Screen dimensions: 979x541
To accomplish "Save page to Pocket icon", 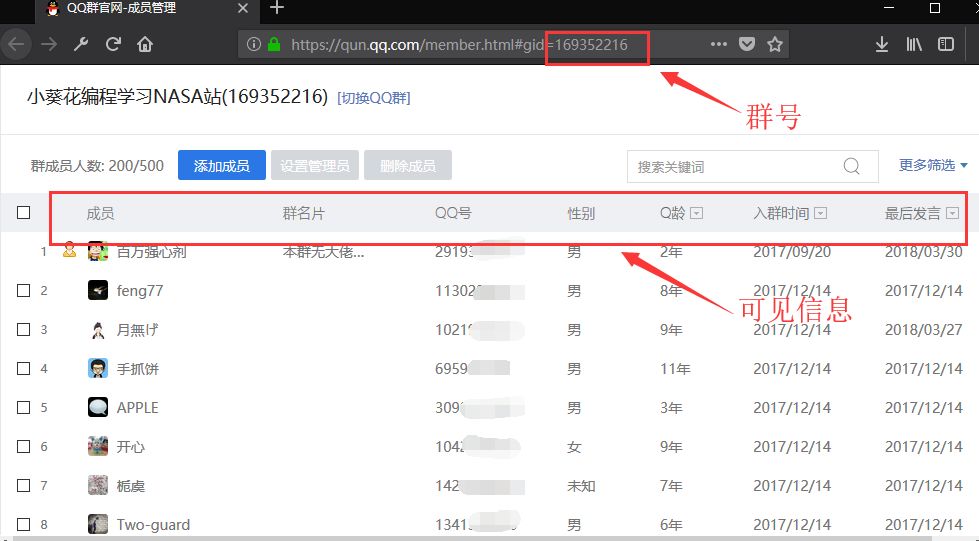I will click(747, 44).
